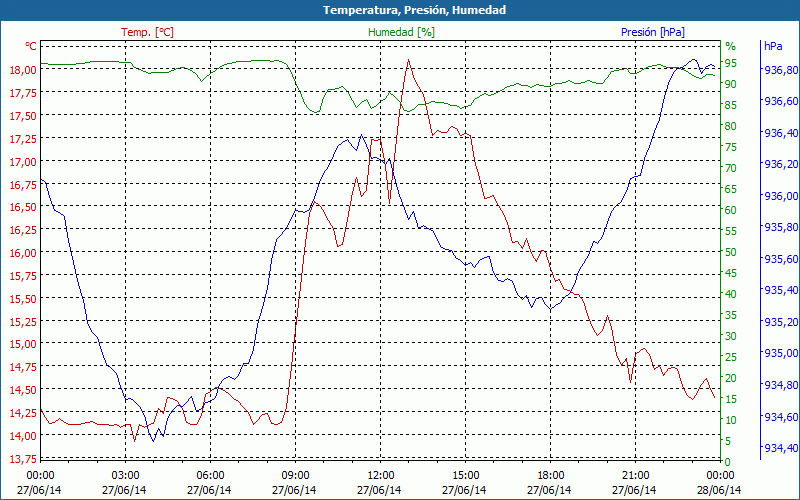Screen dimensions: 800x500
Task: Click the 40 tick on humidity axis
Action: point(731,294)
